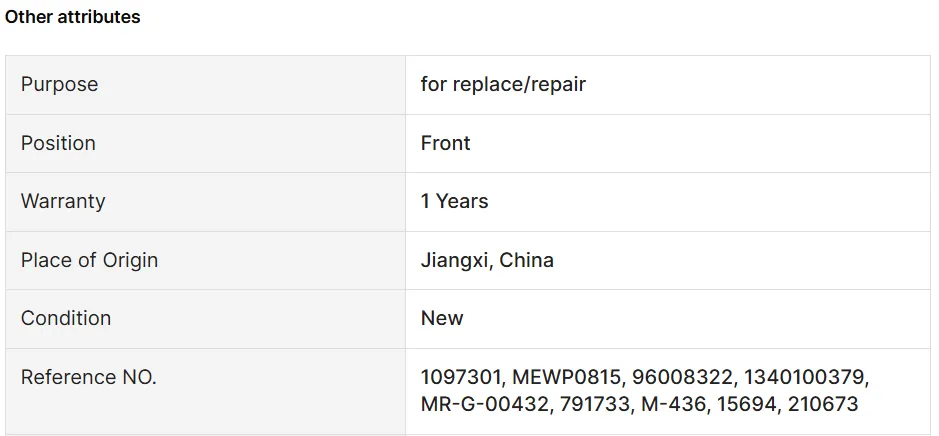The image size is (939, 436).
Task: Select the "Jiangxi, China" origin value
Action: (487, 260)
